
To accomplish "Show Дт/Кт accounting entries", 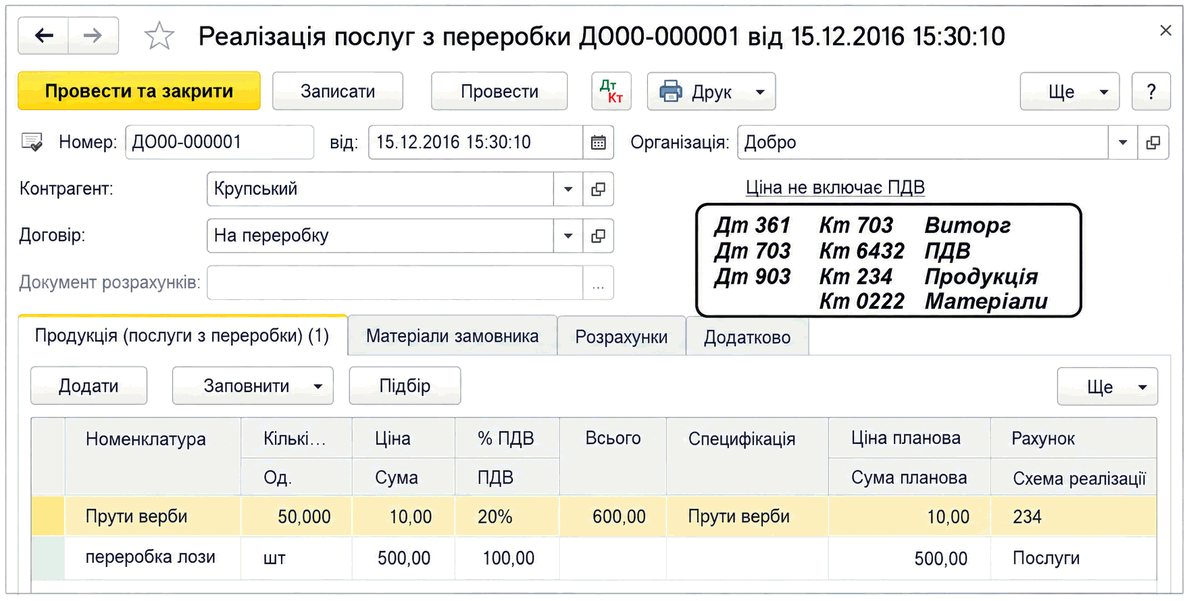I will 610,92.
